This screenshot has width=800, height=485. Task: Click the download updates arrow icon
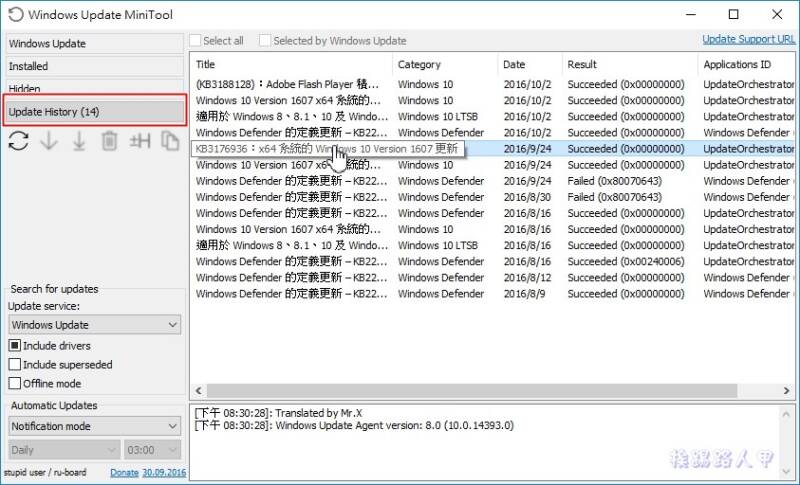tap(49, 141)
